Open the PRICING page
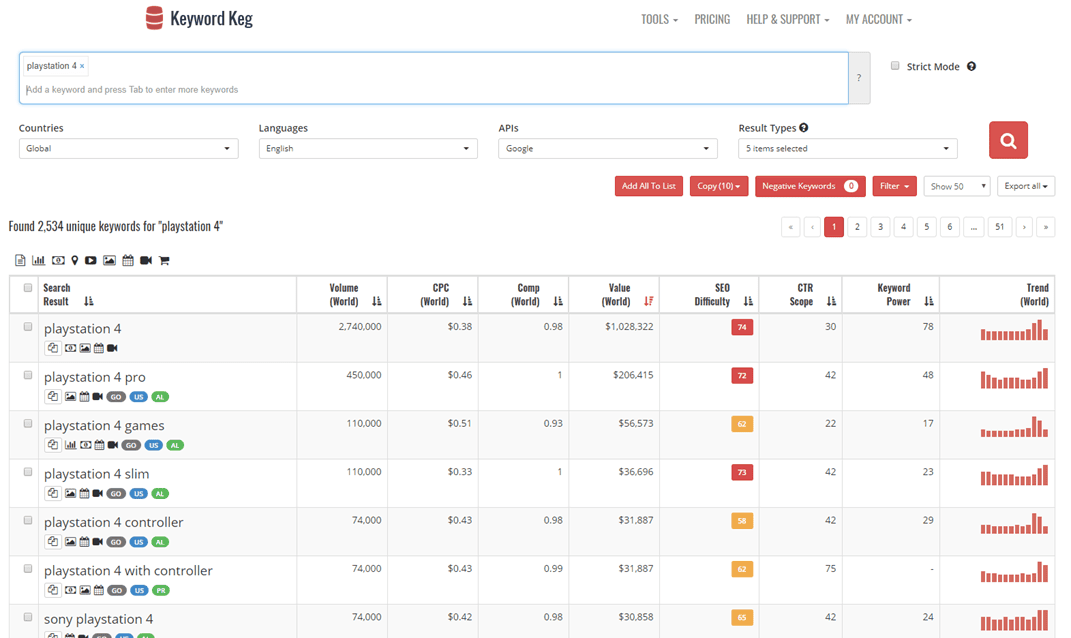The image size is (1071, 638). pos(712,20)
